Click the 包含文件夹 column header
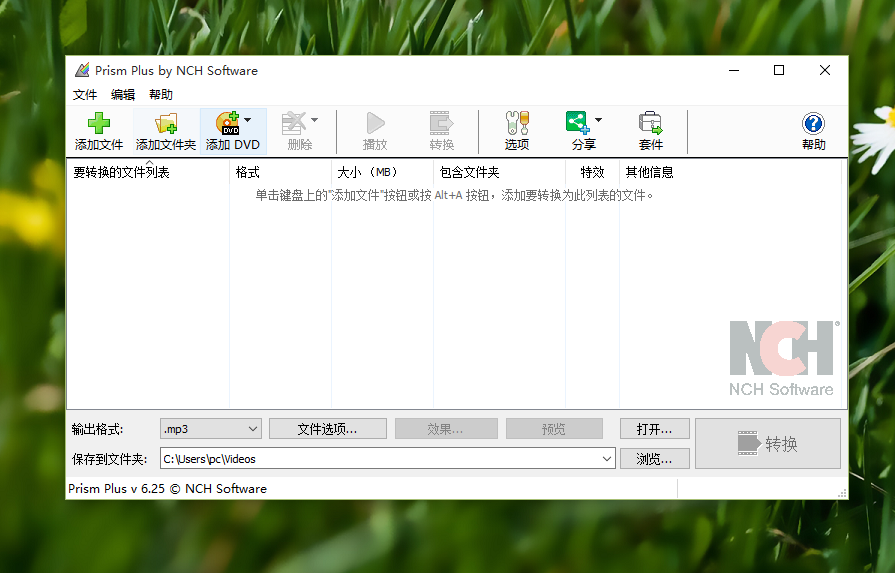This screenshot has height=573, width=895. coord(499,172)
